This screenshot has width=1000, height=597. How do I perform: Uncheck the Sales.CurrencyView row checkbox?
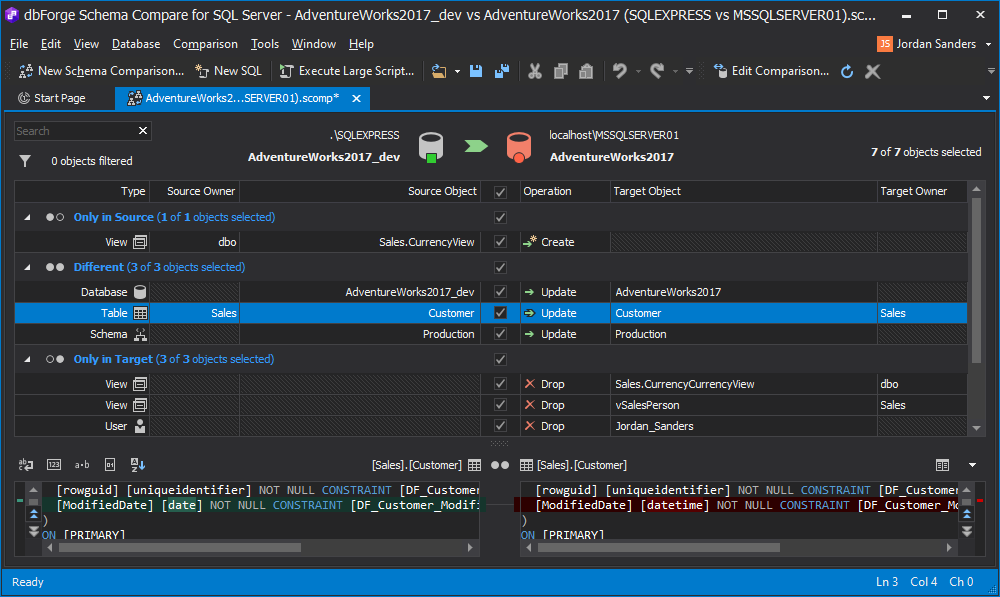[500, 242]
